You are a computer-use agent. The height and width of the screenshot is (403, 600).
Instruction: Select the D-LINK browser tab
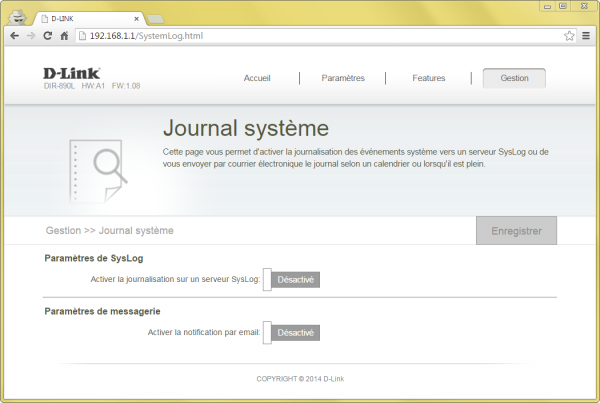(x=85, y=17)
